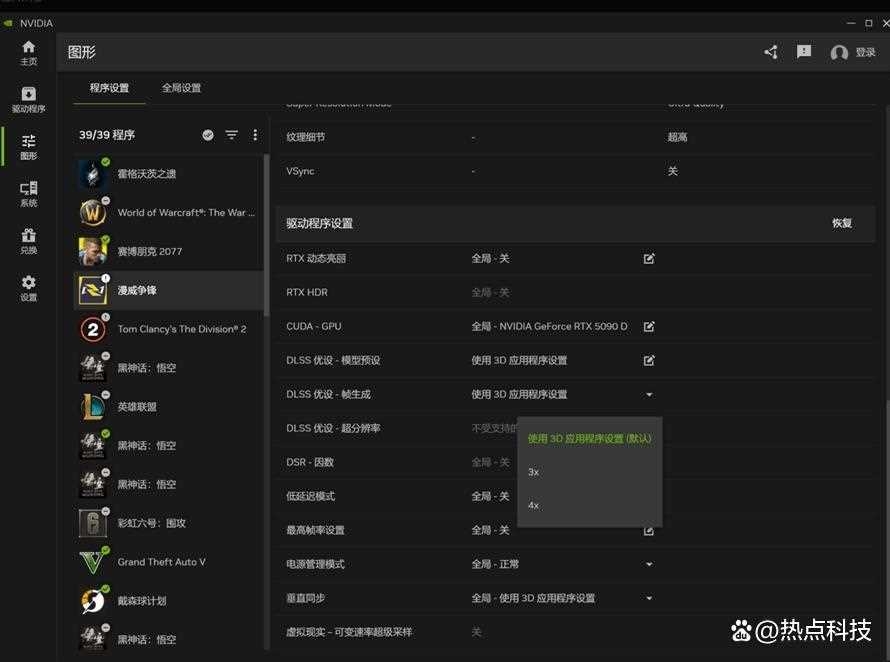Open the 设置 settings gear in sidebar
Viewport: 890px width, 662px height.
click(x=28, y=288)
